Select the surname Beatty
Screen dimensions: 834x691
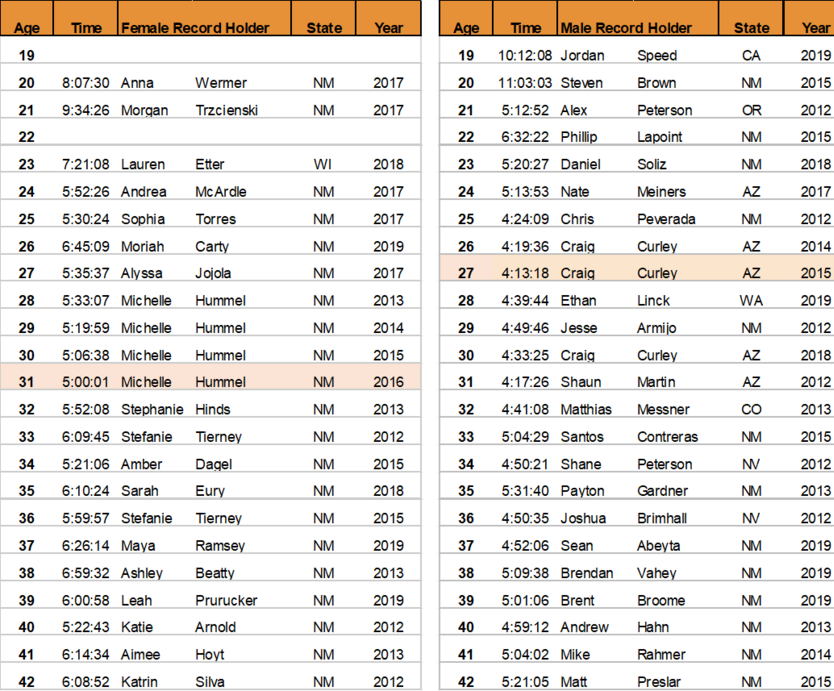215,573
